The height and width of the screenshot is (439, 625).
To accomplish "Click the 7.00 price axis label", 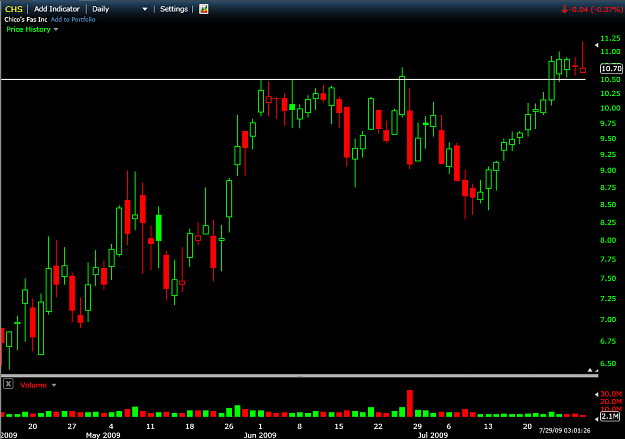I will click(608, 319).
